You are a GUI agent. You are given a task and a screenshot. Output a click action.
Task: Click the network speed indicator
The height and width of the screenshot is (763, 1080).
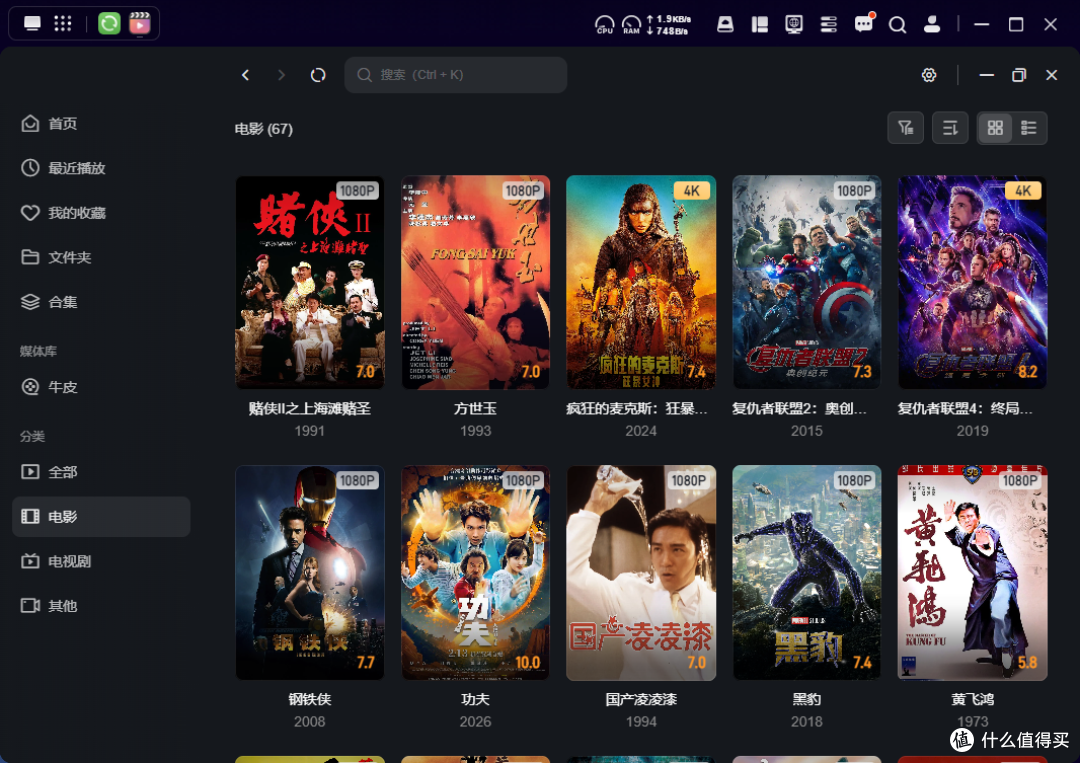[x=668, y=25]
